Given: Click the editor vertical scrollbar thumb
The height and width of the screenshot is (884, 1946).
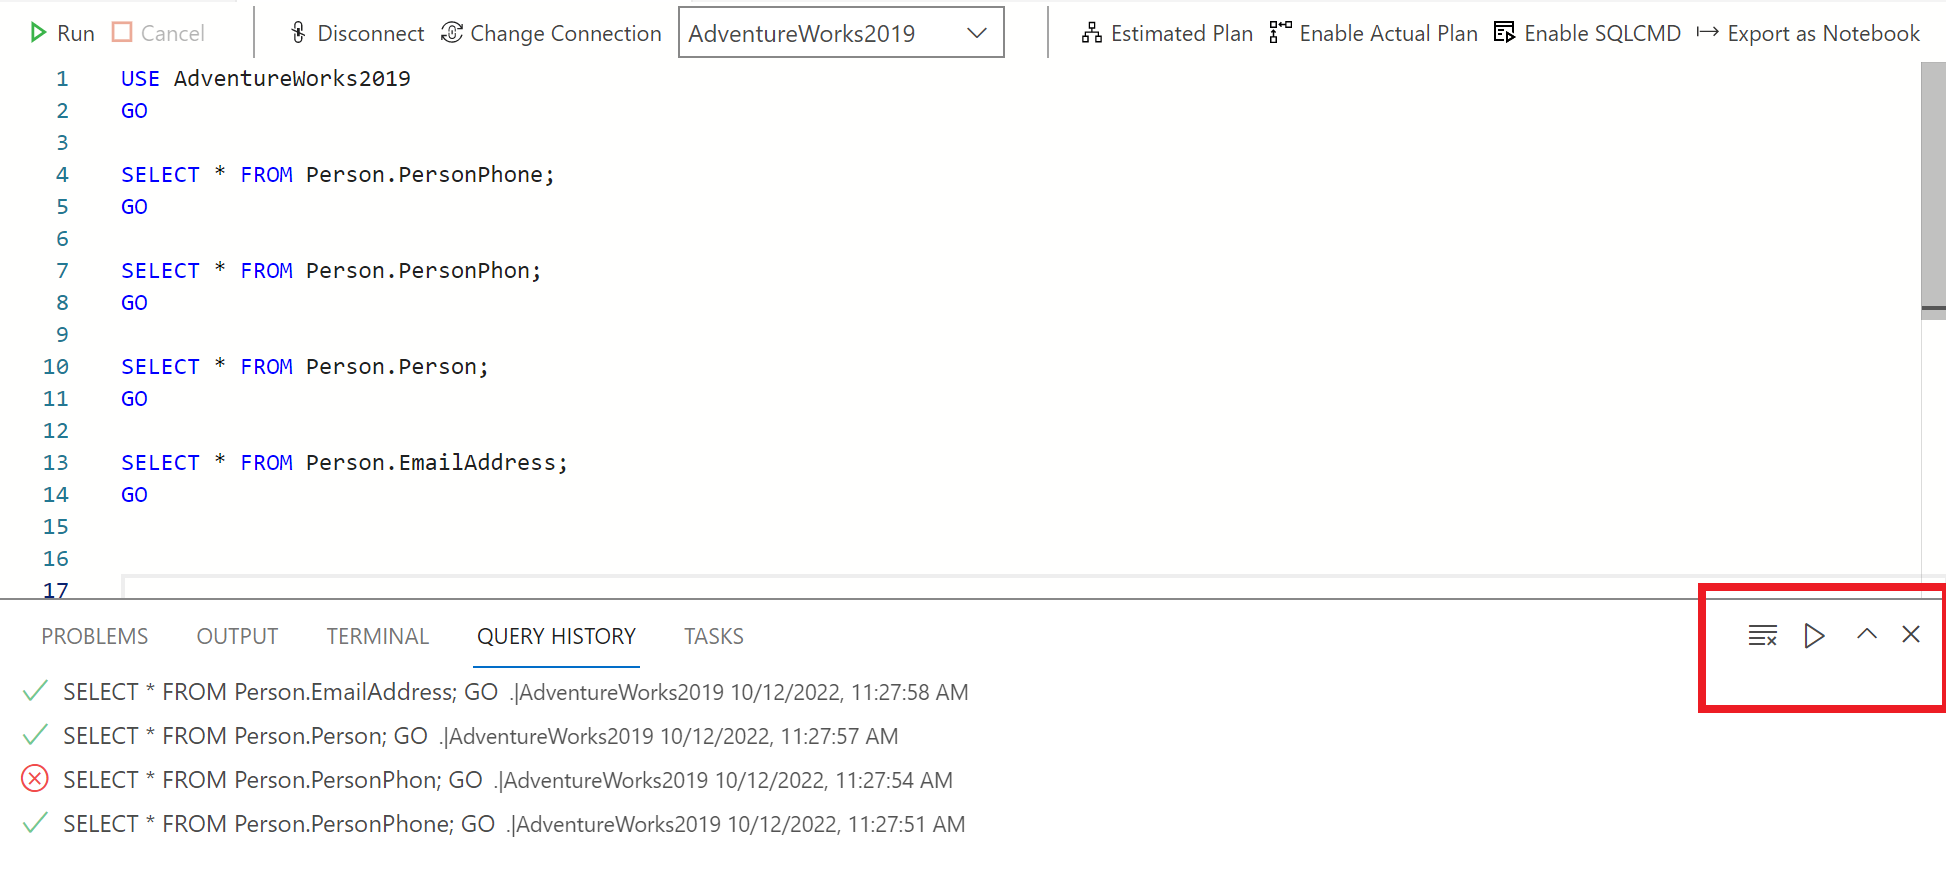Looking at the screenshot, I should 1932,190.
